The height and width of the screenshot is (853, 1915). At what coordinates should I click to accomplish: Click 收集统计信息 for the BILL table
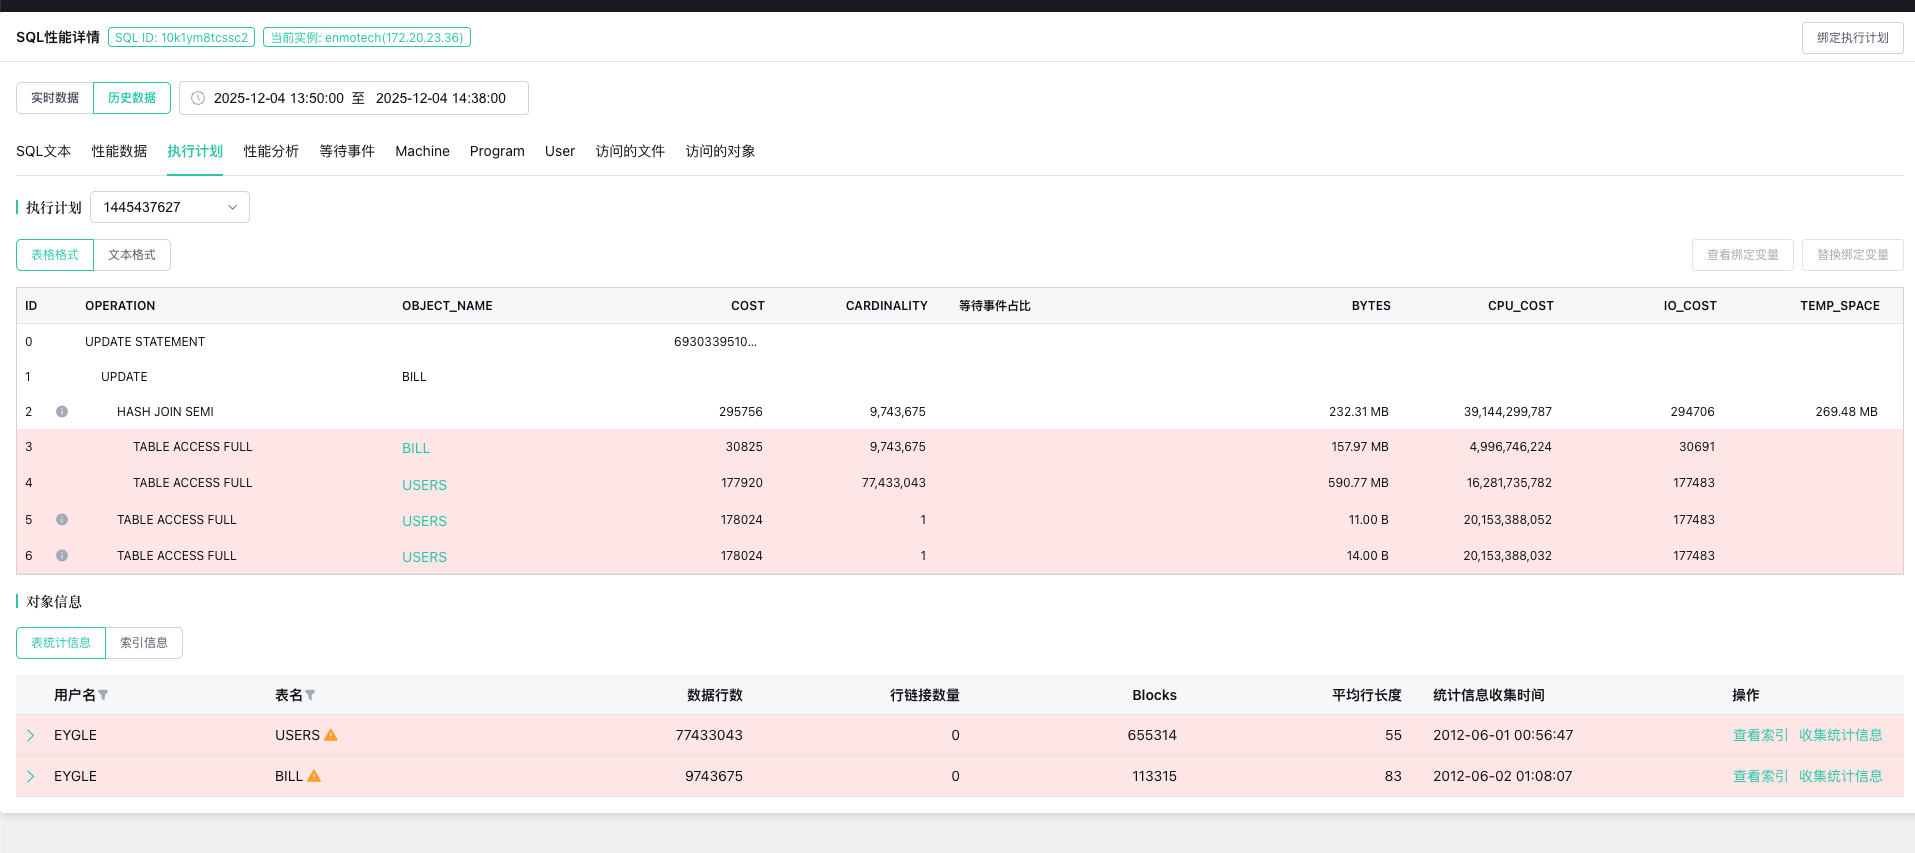[x=1840, y=776]
